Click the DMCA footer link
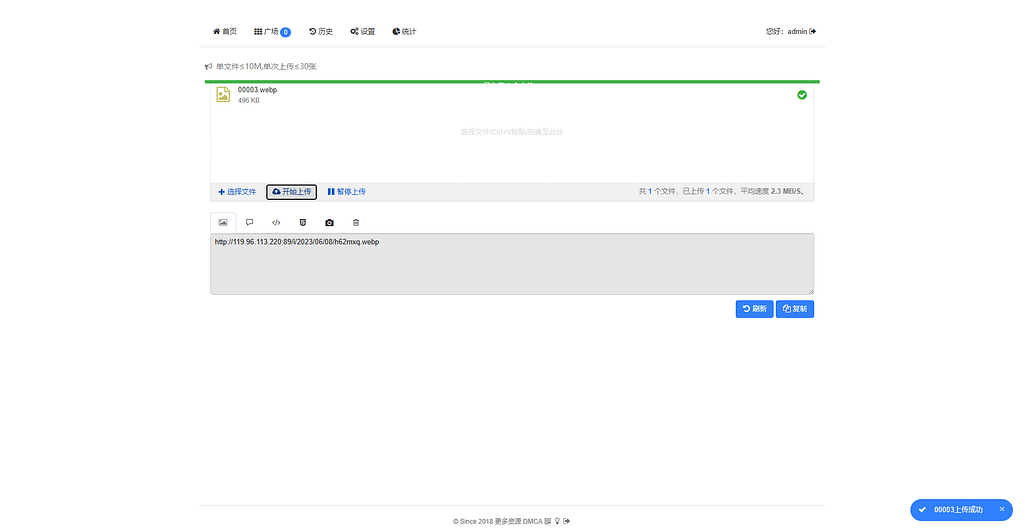 [532, 522]
